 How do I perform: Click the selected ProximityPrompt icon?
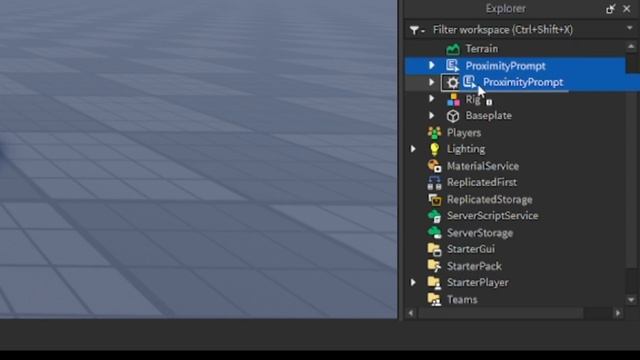click(452, 66)
